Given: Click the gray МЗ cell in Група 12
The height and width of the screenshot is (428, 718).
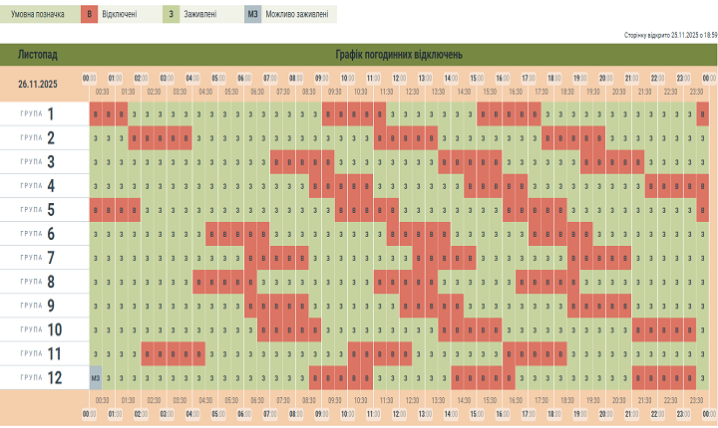Looking at the screenshot, I should pyautogui.click(x=96, y=379).
